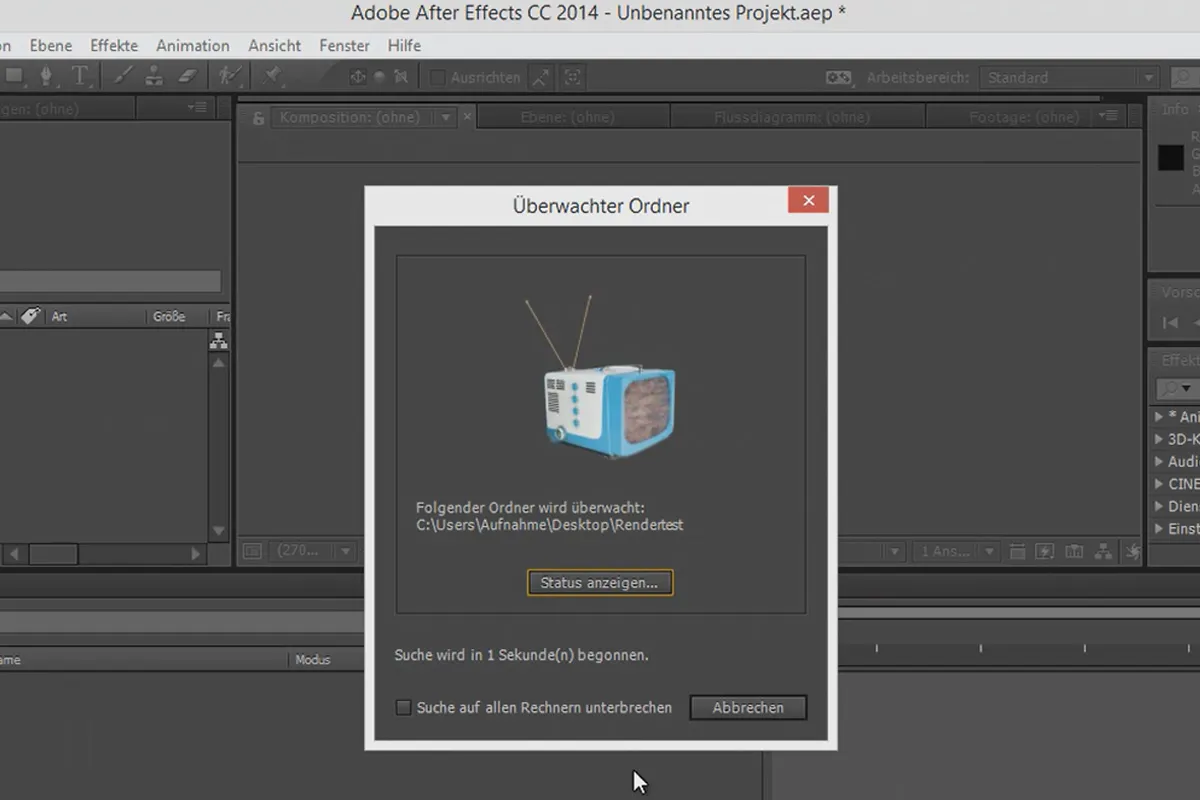
Task: Expand the Dien... effects category
Action: pos(1159,507)
